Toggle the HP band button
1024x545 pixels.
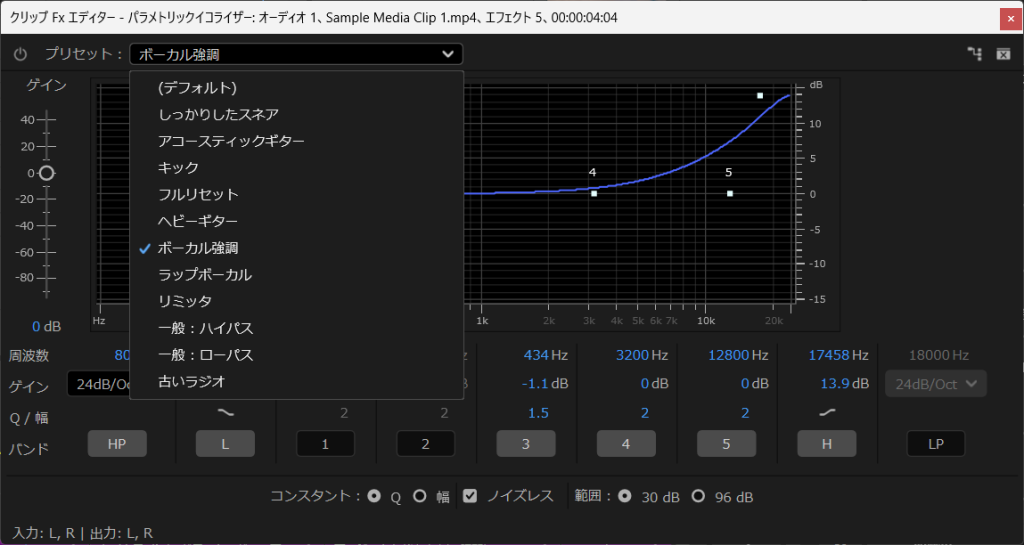coord(117,444)
